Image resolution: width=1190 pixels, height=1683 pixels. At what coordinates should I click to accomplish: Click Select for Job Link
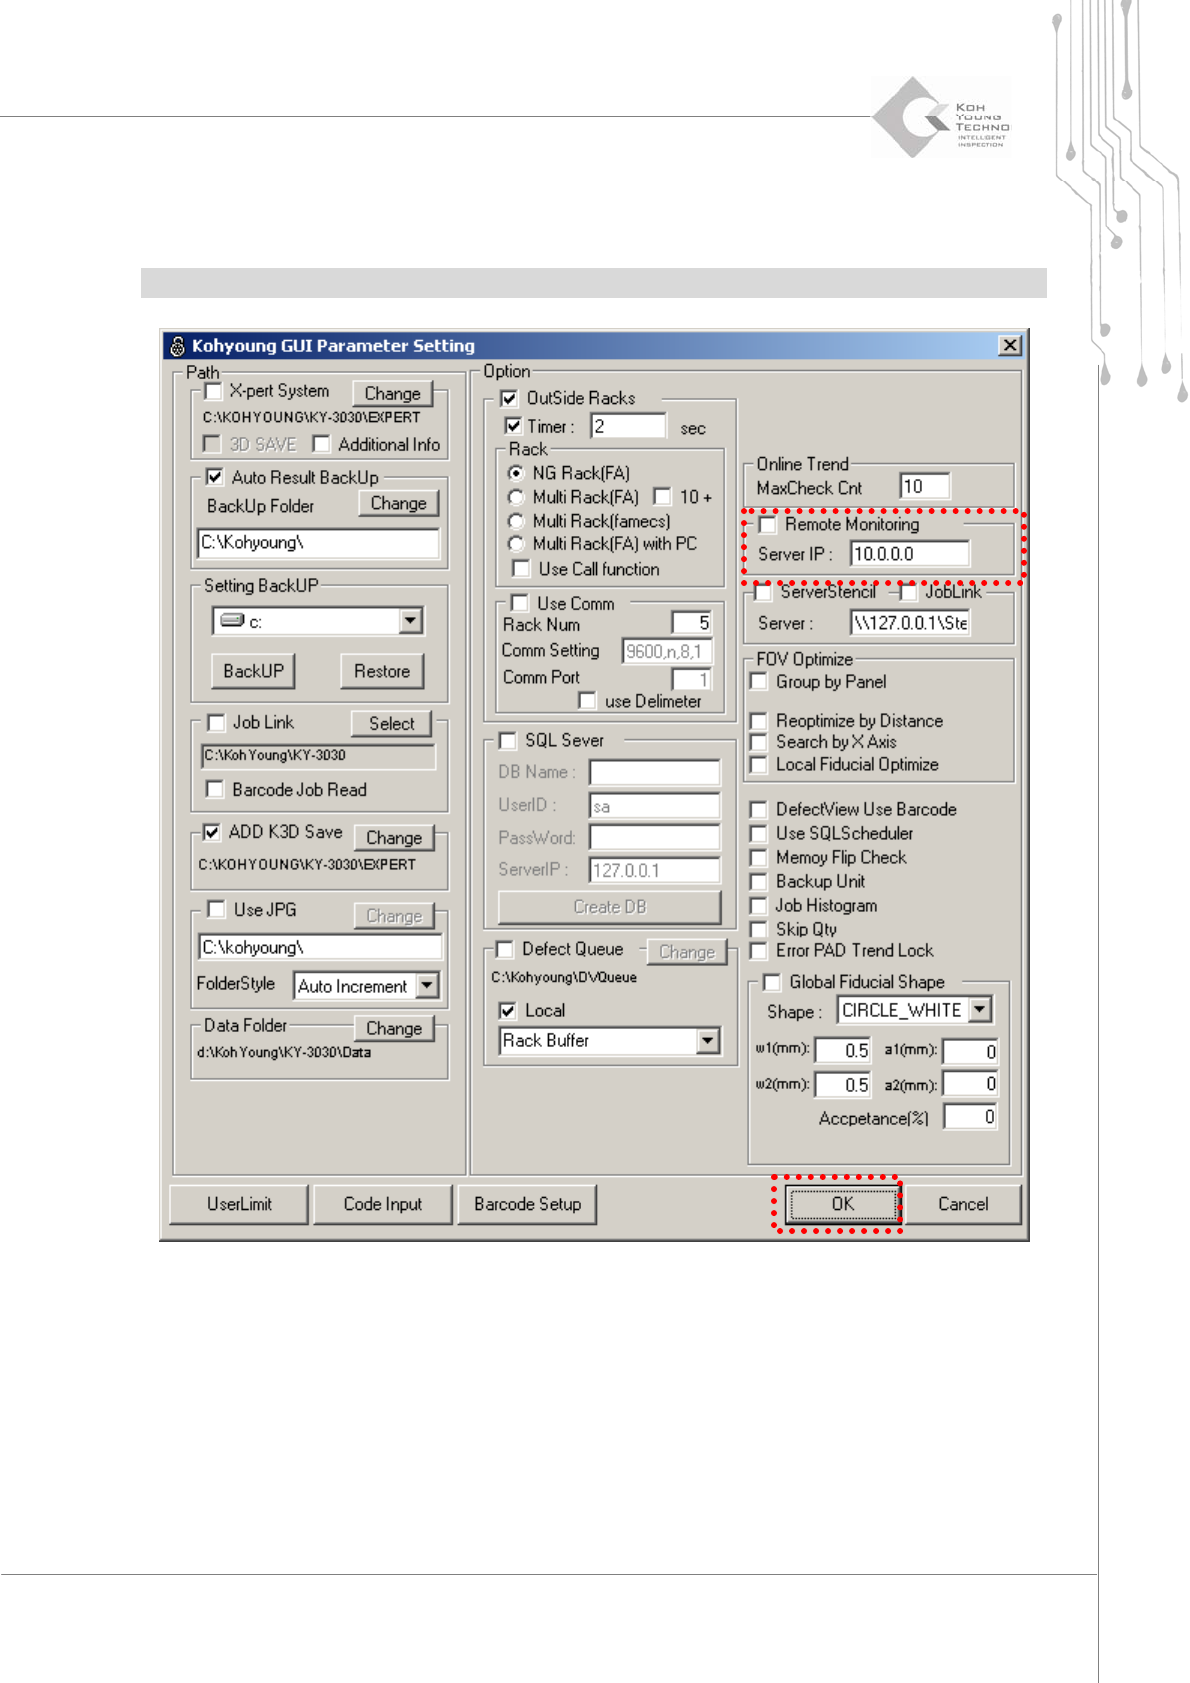(x=391, y=723)
